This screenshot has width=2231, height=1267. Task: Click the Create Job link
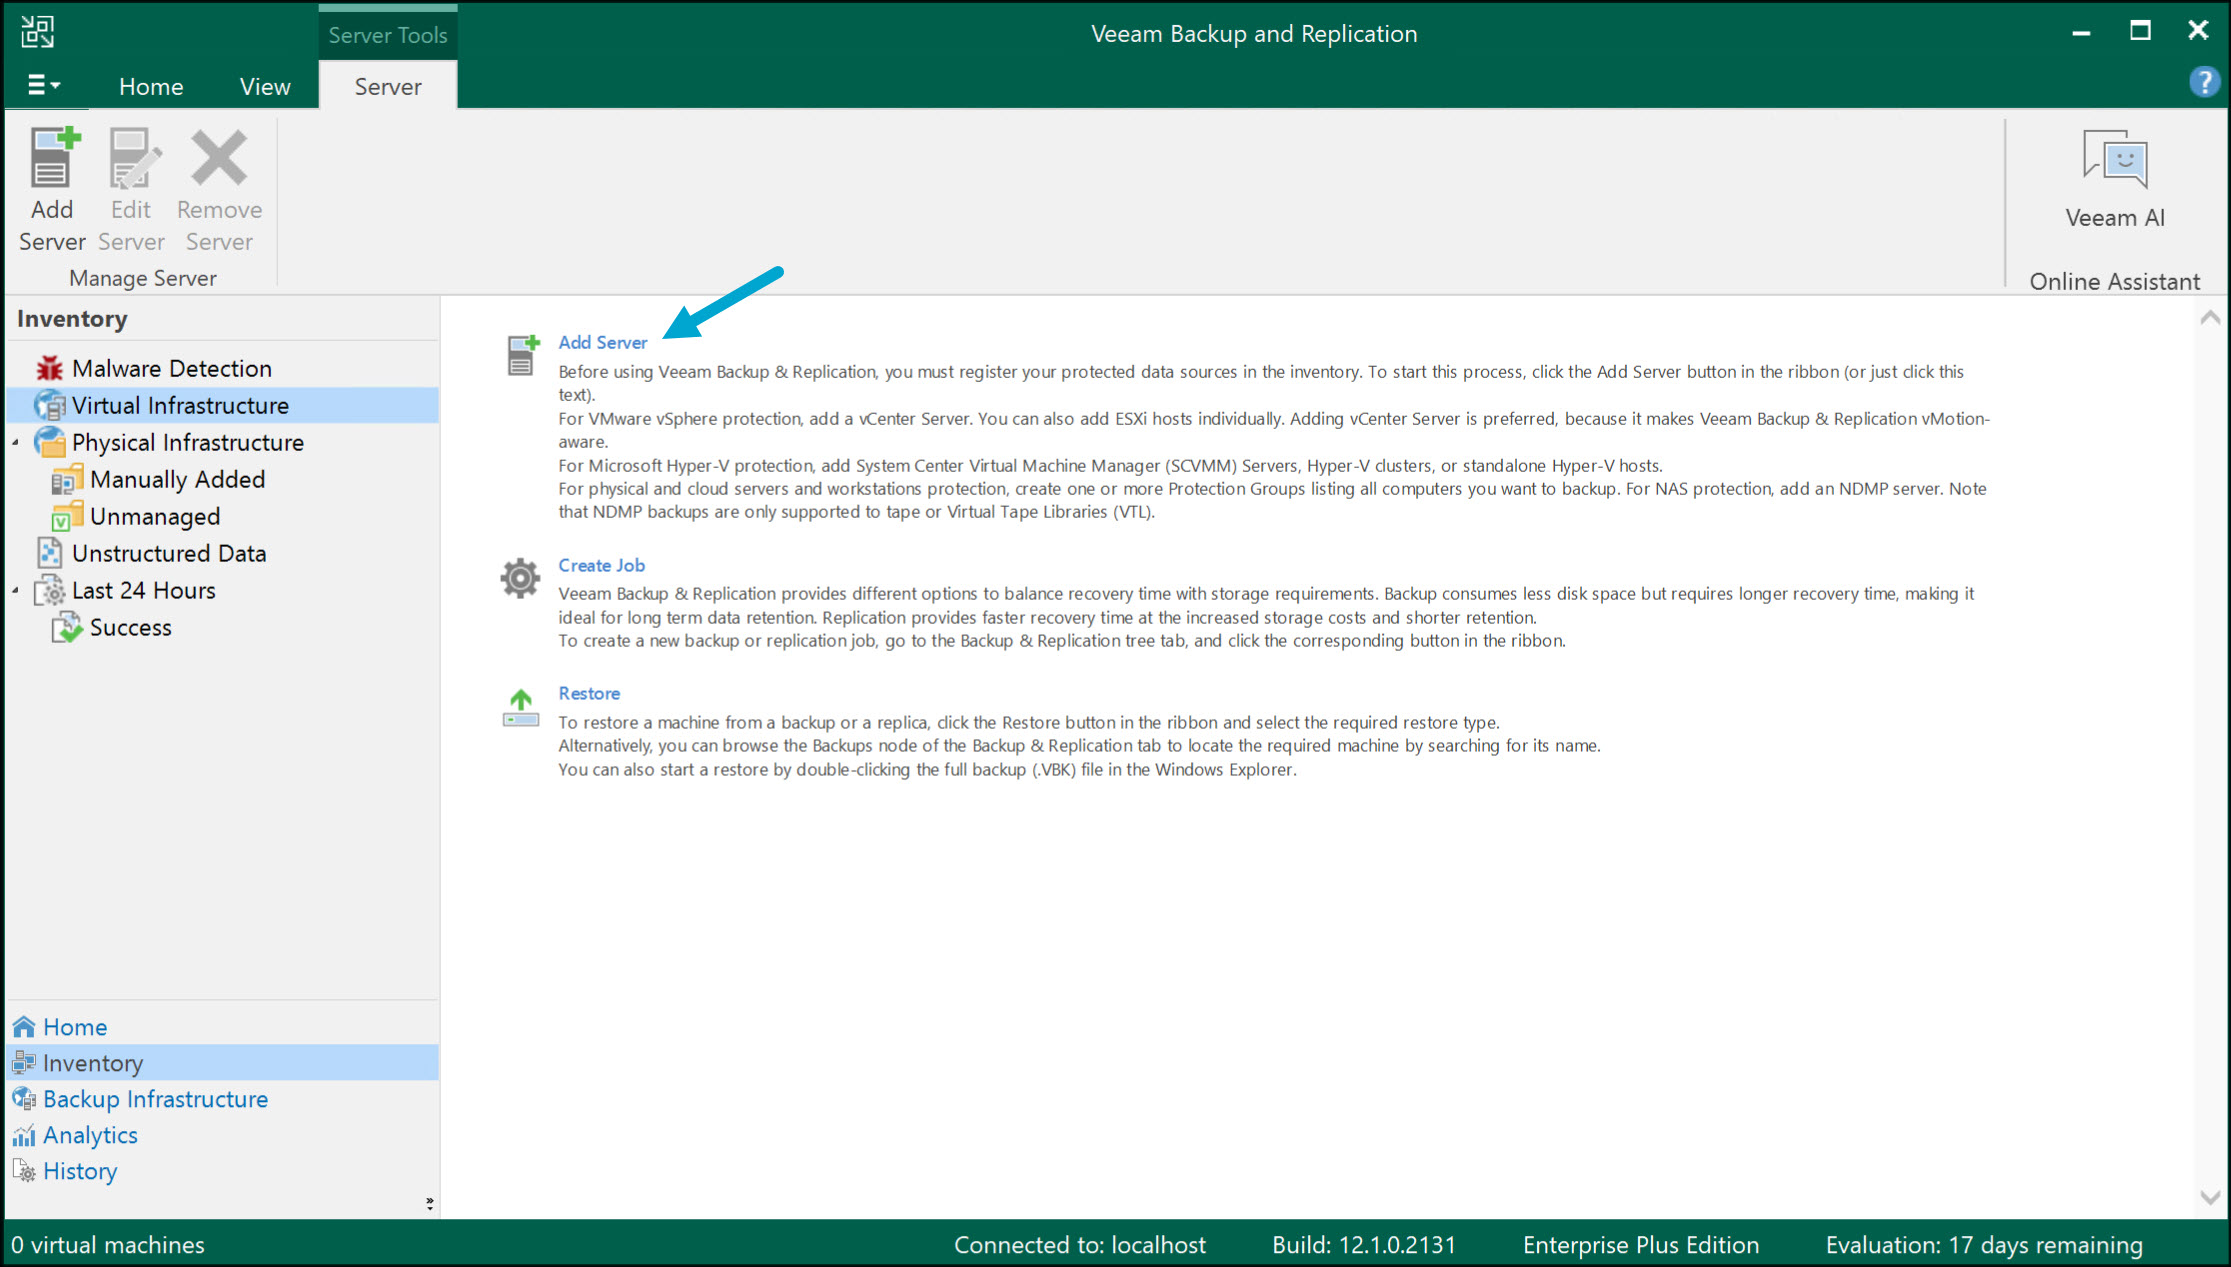tap(601, 565)
